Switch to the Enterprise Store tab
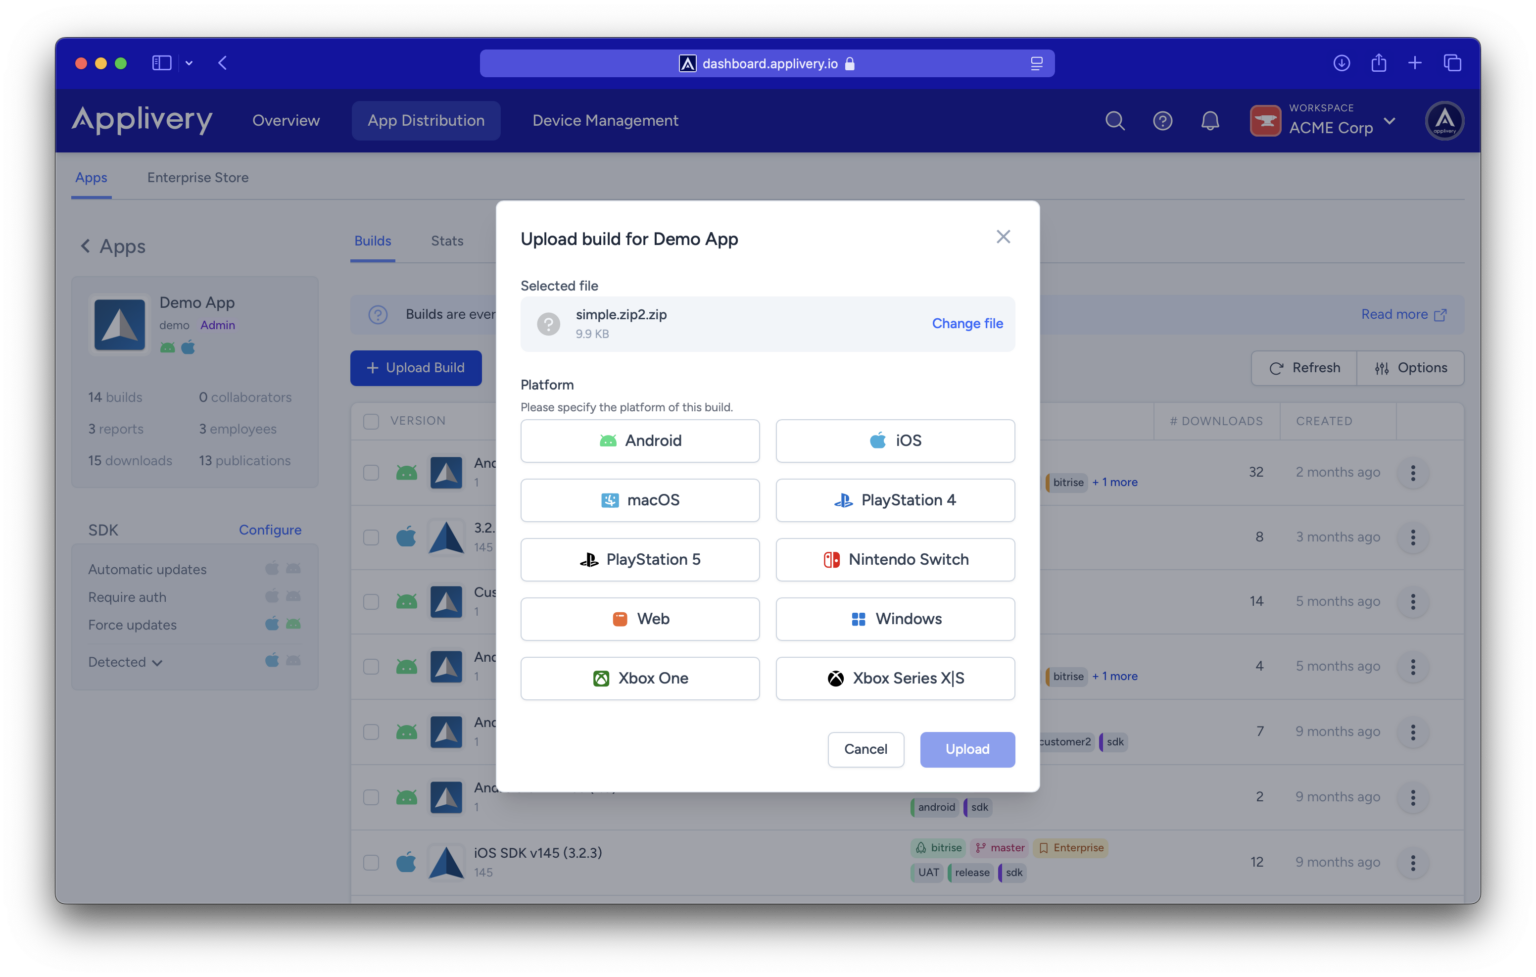This screenshot has width=1536, height=977. pyautogui.click(x=198, y=178)
